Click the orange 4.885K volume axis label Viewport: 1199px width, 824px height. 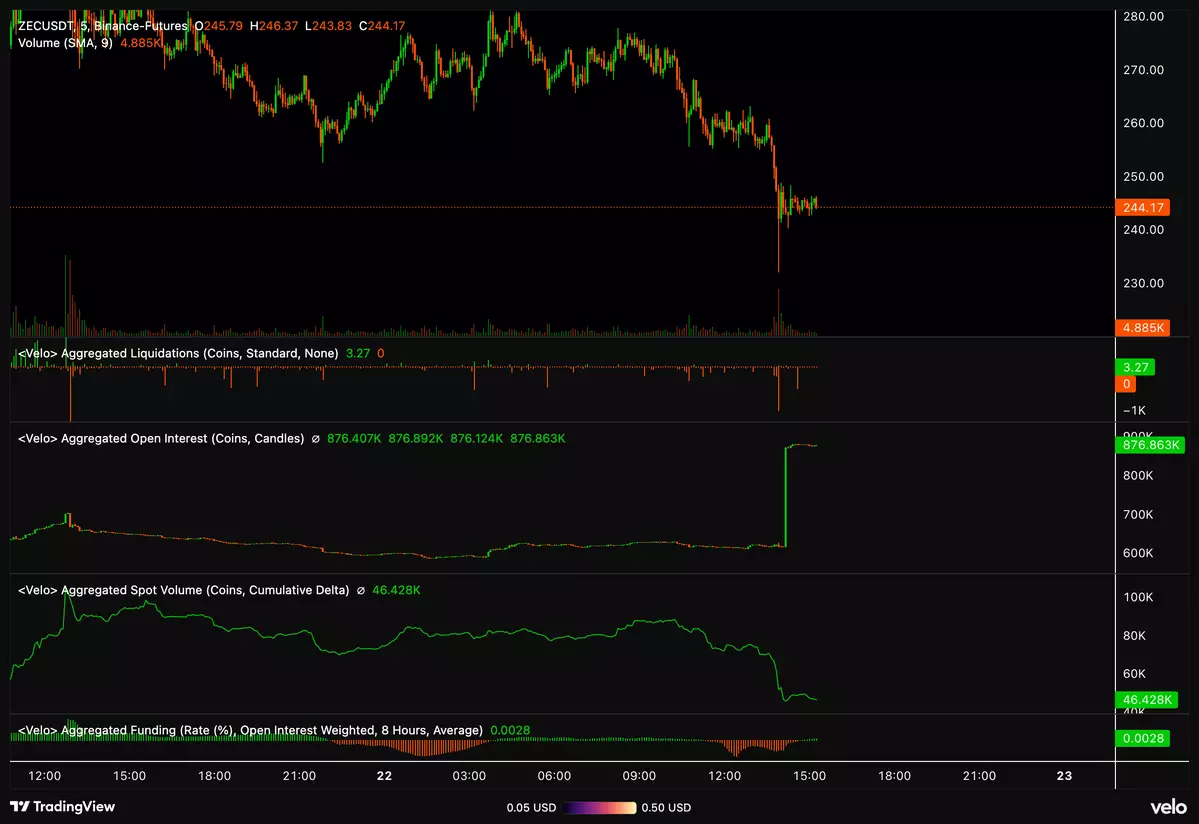coord(1142,328)
